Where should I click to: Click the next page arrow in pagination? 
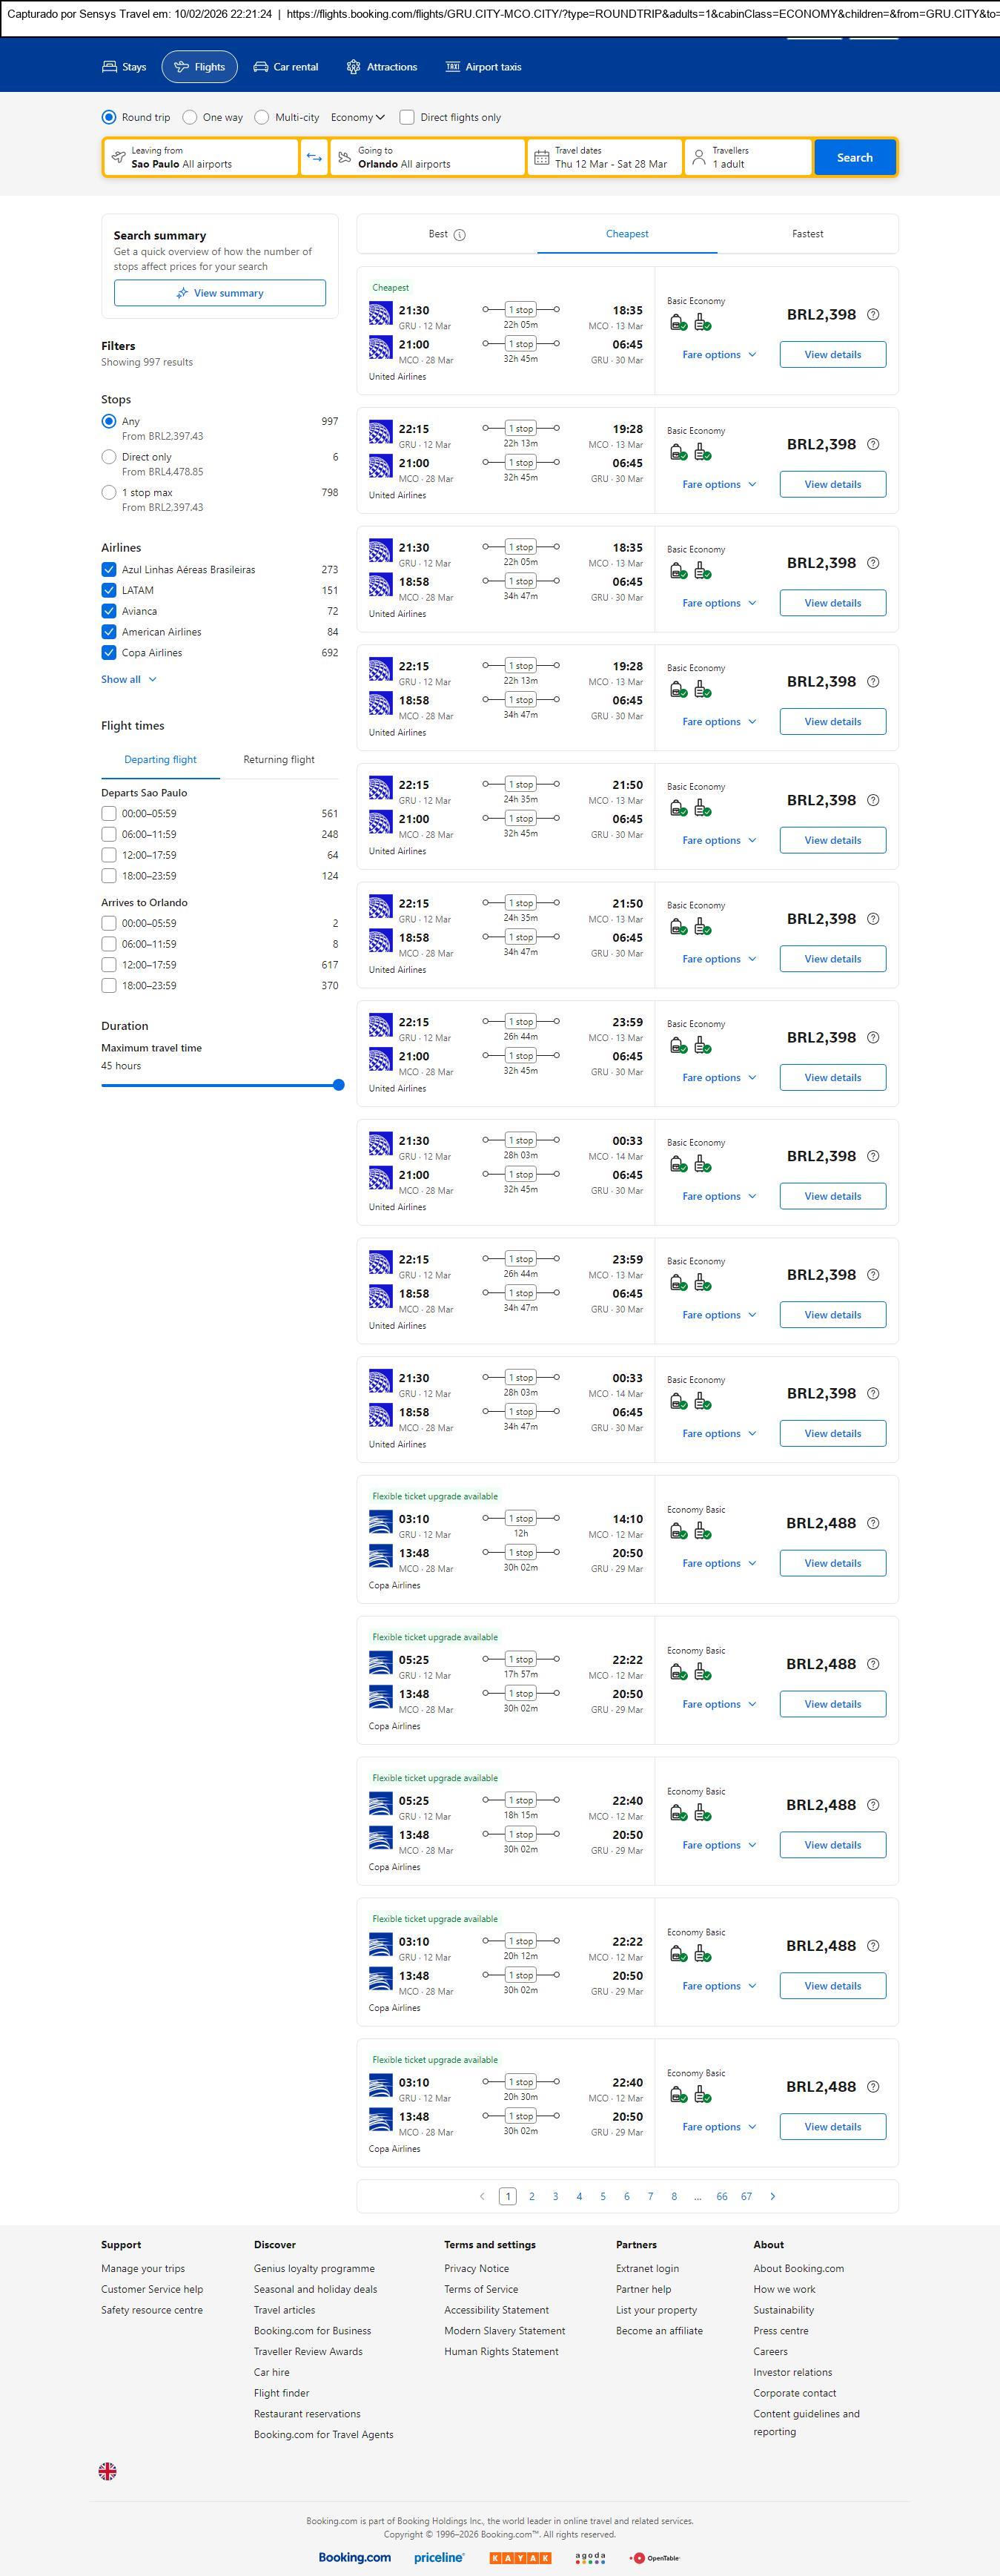pyautogui.click(x=772, y=2196)
